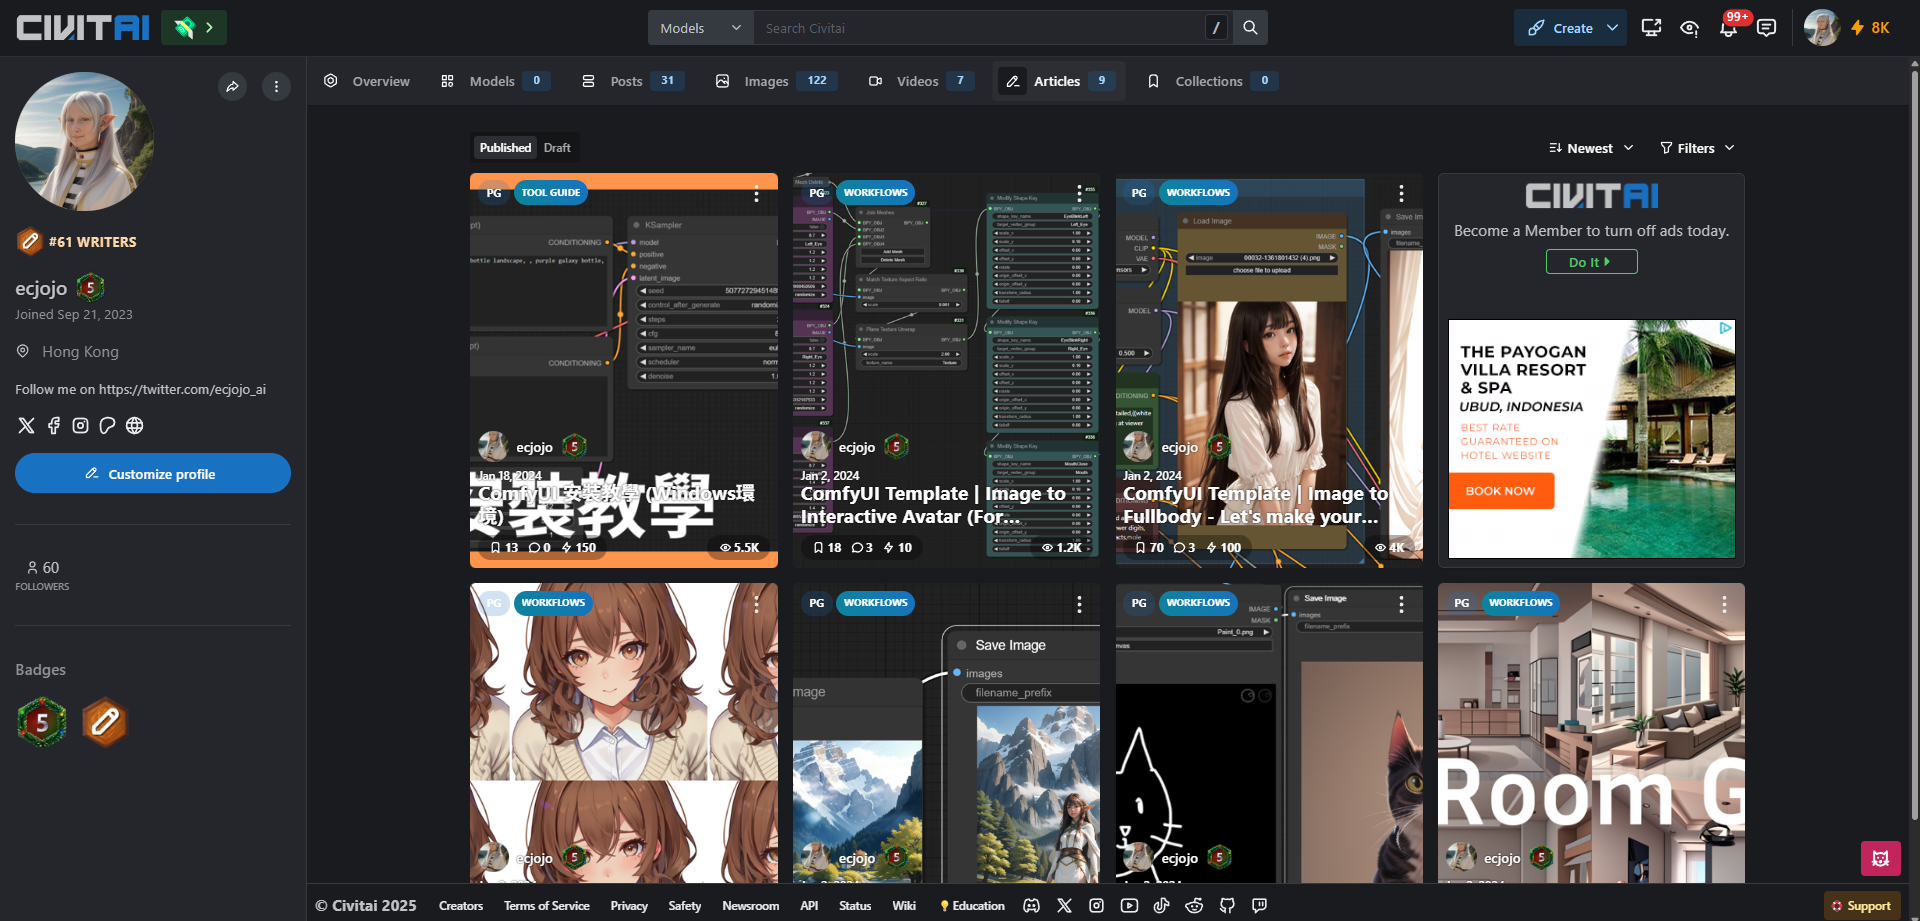Open the chat messages icon
1920x921 pixels.
[x=1766, y=28]
